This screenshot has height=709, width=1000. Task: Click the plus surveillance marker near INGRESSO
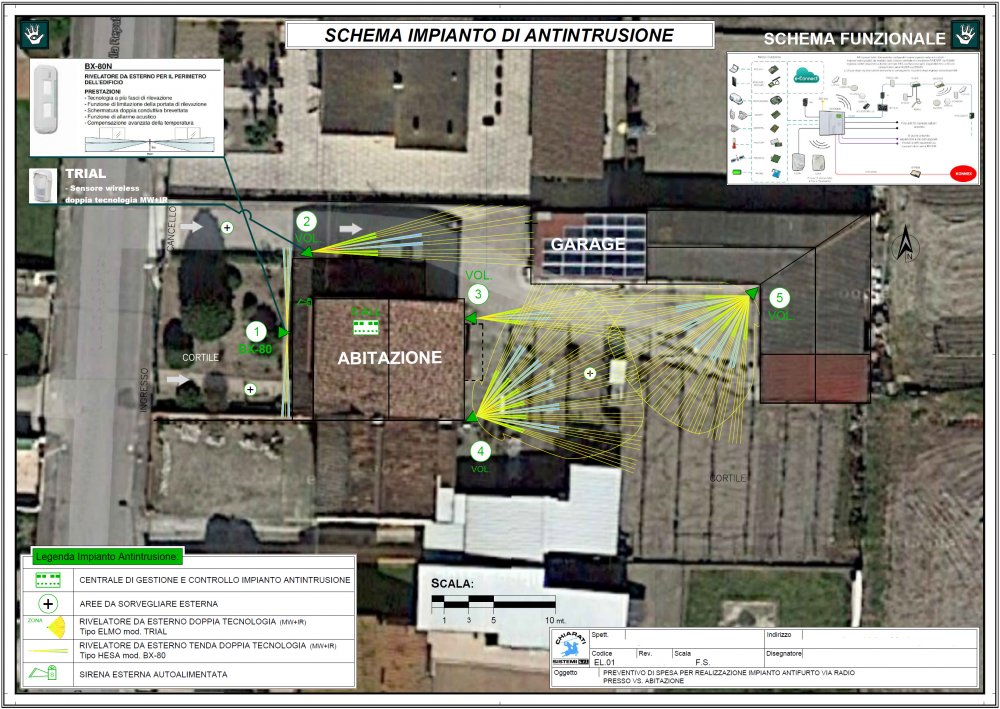click(x=251, y=389)
